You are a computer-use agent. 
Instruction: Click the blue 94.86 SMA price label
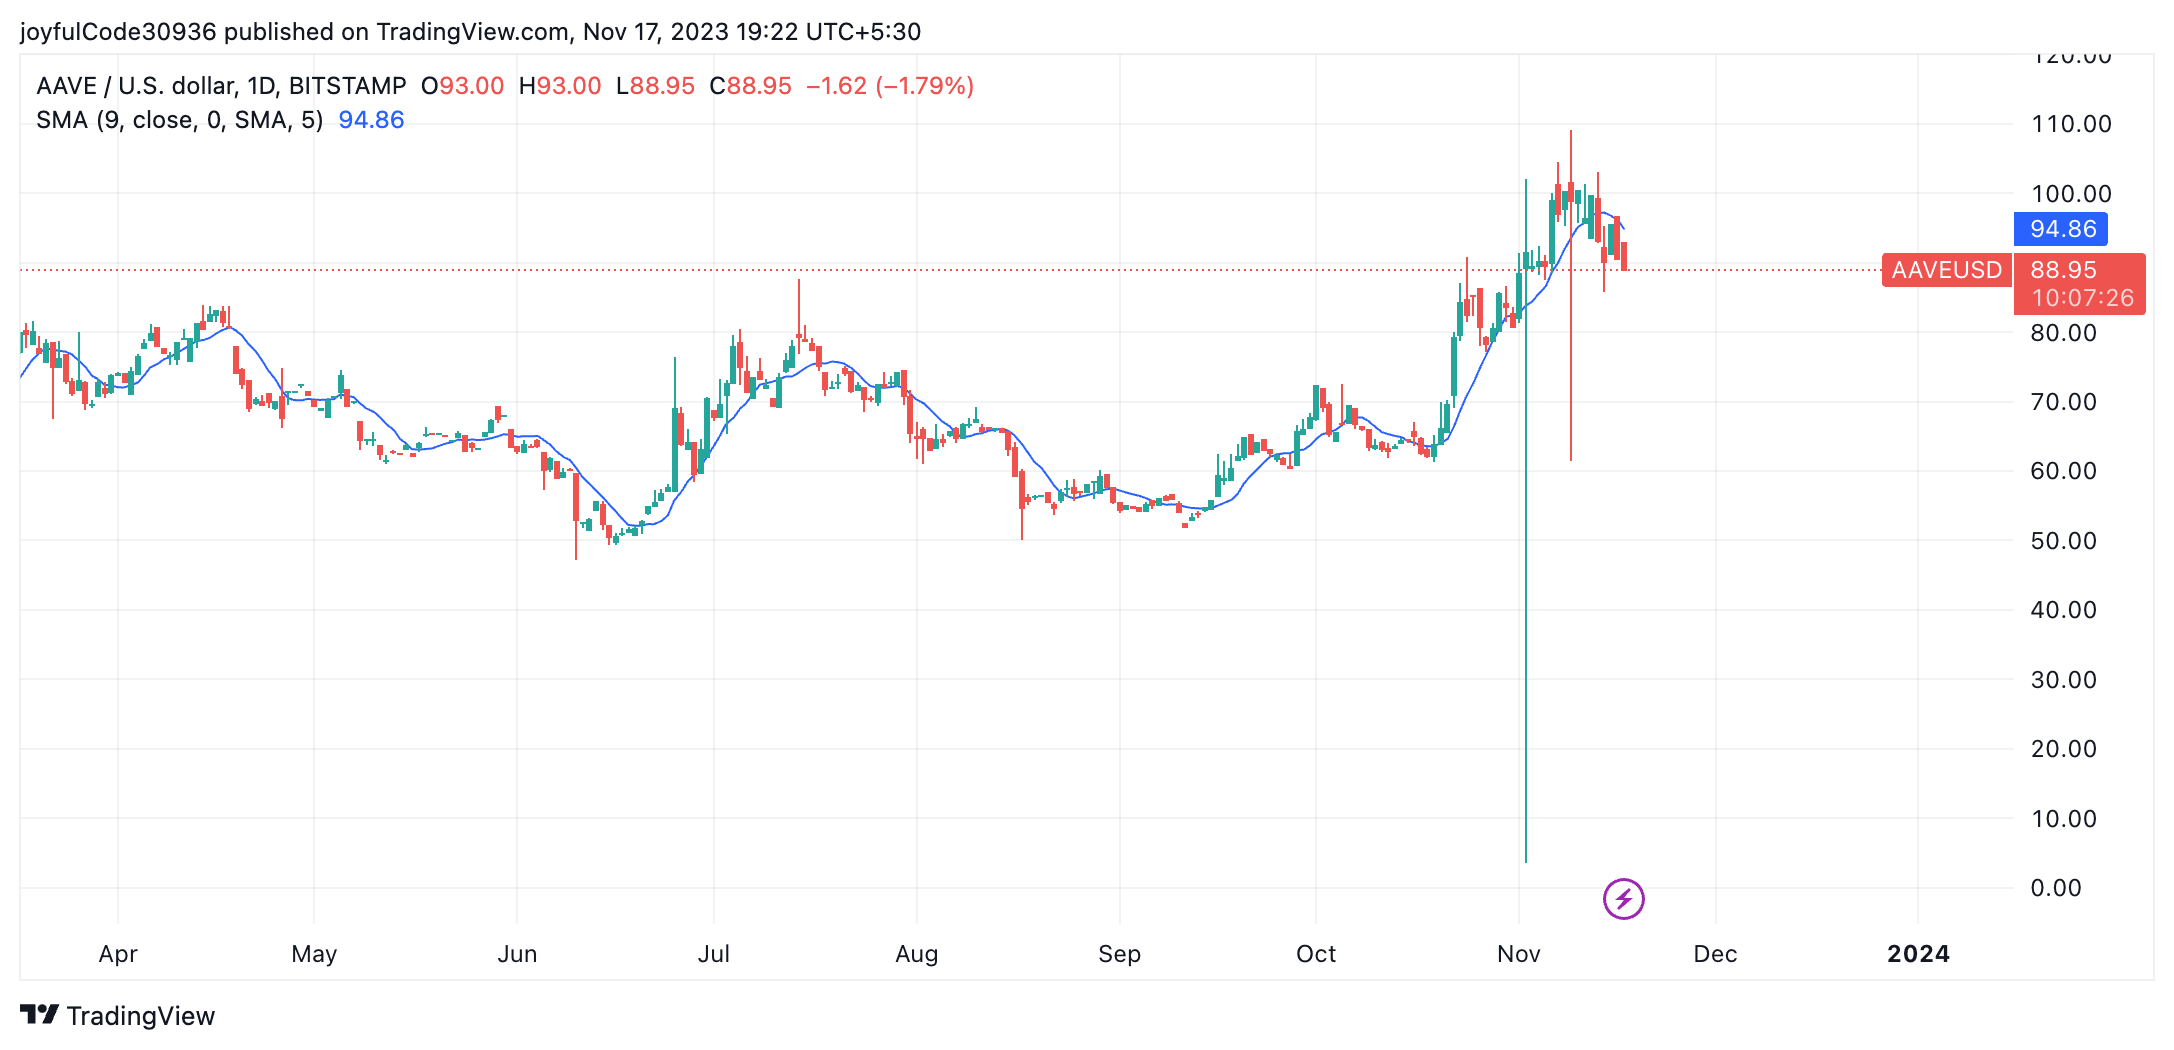2062,229
